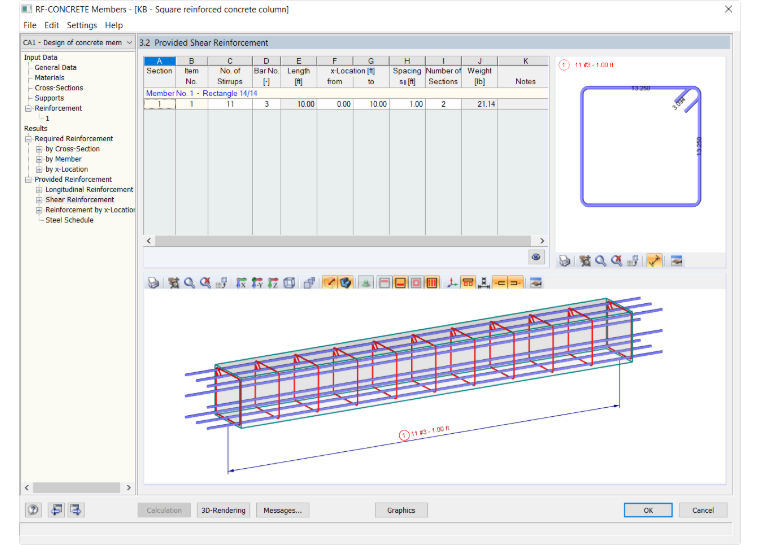Click the picture export icon in the stirrup preview toolbar
Viewport: 760px width, 545px height.
(x=677, y=261)
